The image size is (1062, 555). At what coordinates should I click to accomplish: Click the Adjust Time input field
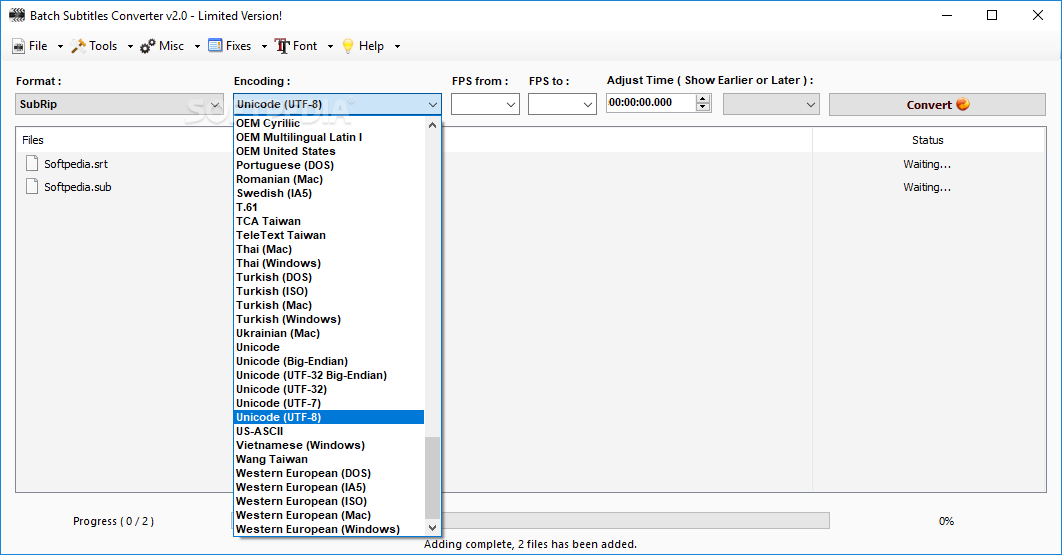point(651,102)
